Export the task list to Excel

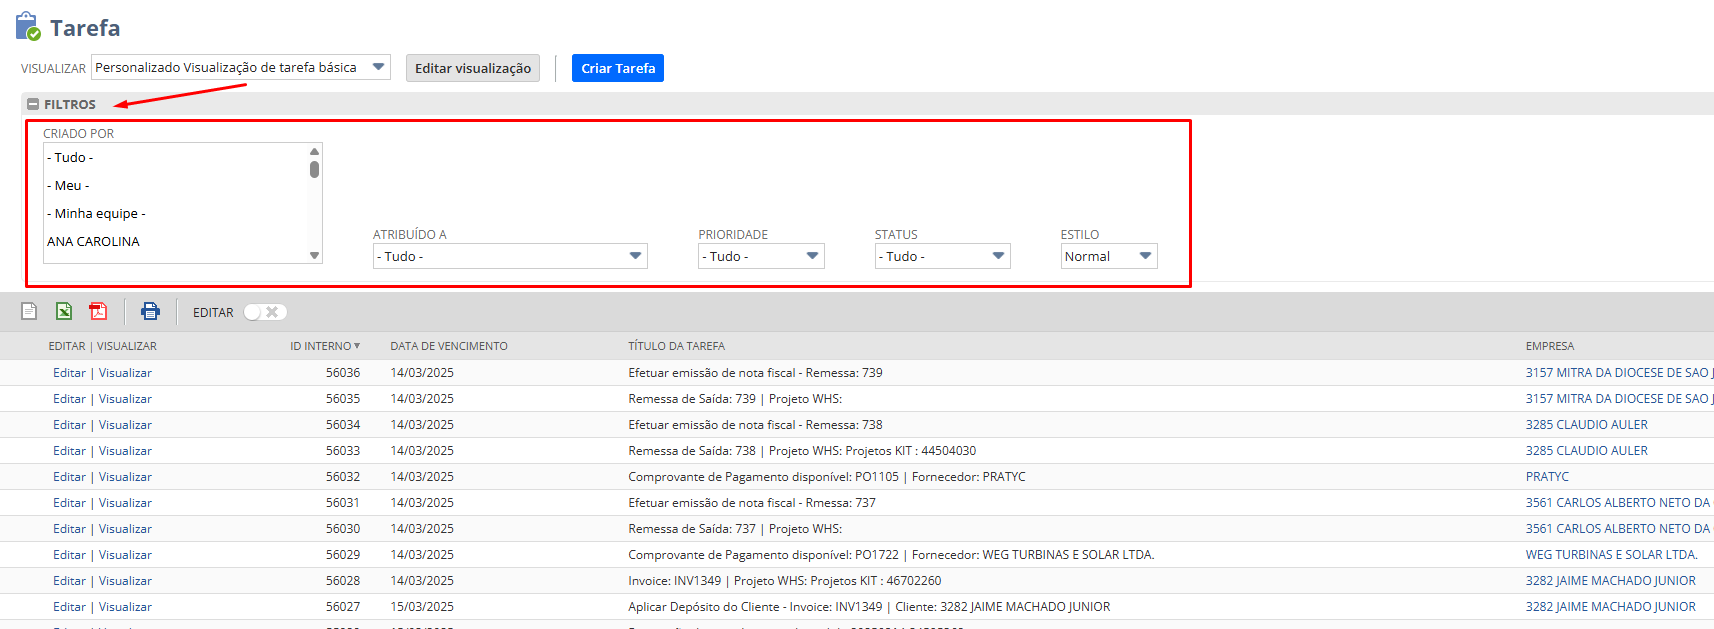[64, 312]
